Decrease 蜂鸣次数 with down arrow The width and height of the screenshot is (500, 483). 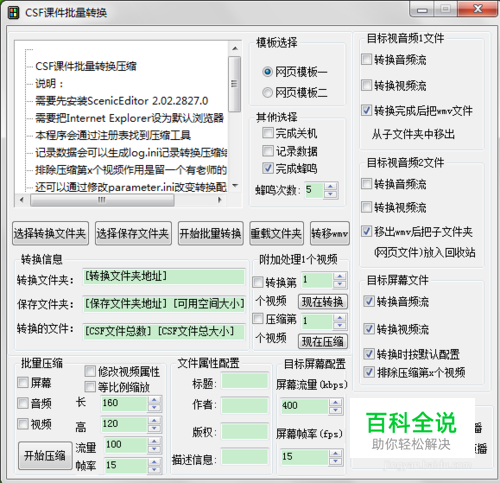click(x=330, y=194)
